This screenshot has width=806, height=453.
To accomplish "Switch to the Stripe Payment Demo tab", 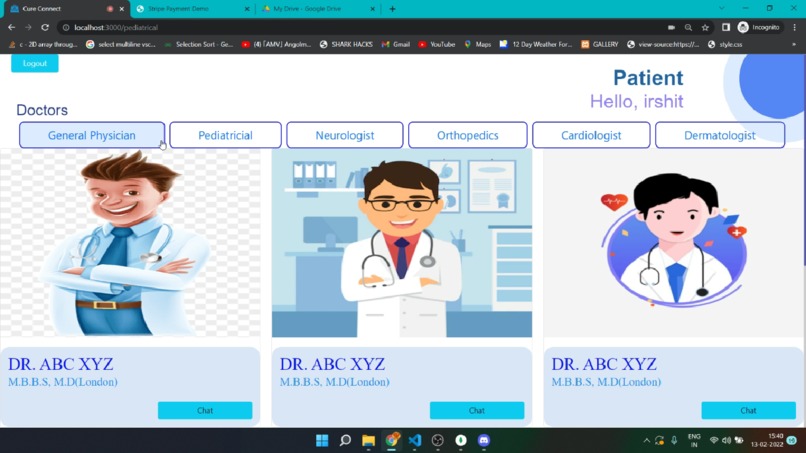I will (193, 9).
